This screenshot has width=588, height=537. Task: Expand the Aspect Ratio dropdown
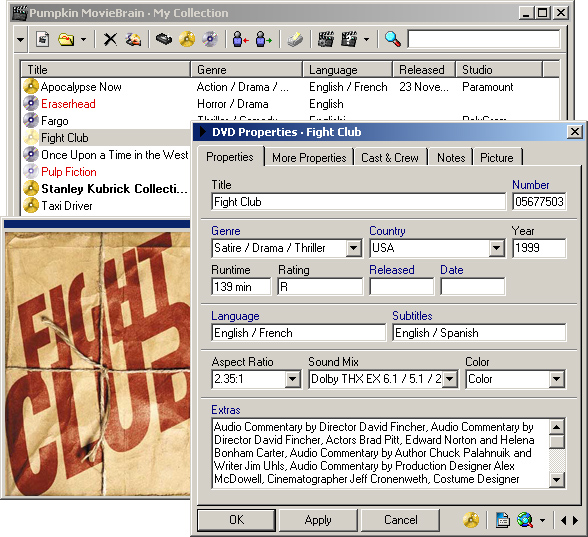point(292,379)
